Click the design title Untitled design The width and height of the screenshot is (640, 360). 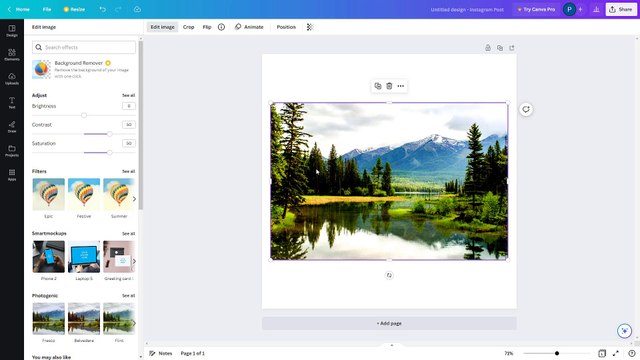point(467,9)
